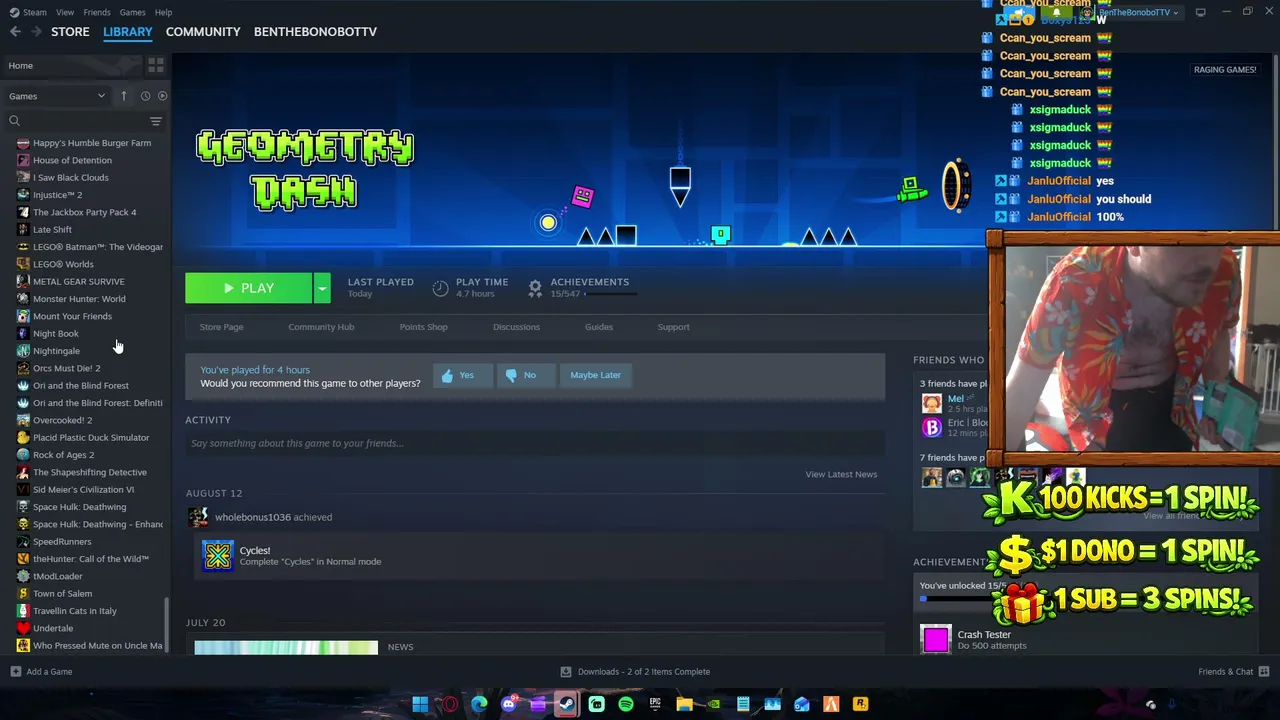The width and height of the screenshot is (1280, 720).
Task: Open the Points Shop link
Action: (423, 327)
